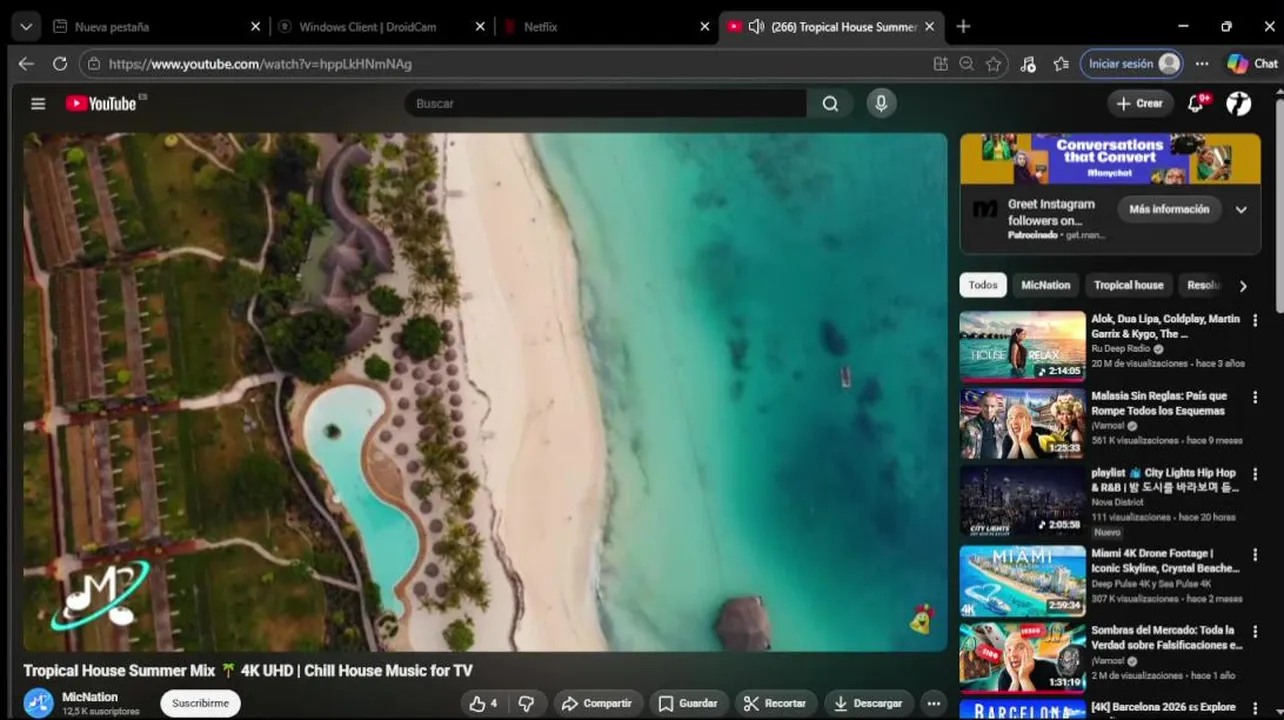Select the MicNation filter chip

1045,285
